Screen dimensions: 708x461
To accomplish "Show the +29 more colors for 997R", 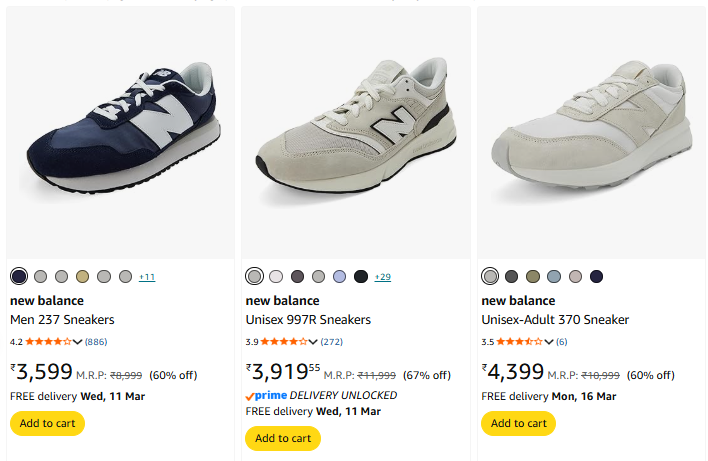I will pyautogui.click(x=383, y=276).
